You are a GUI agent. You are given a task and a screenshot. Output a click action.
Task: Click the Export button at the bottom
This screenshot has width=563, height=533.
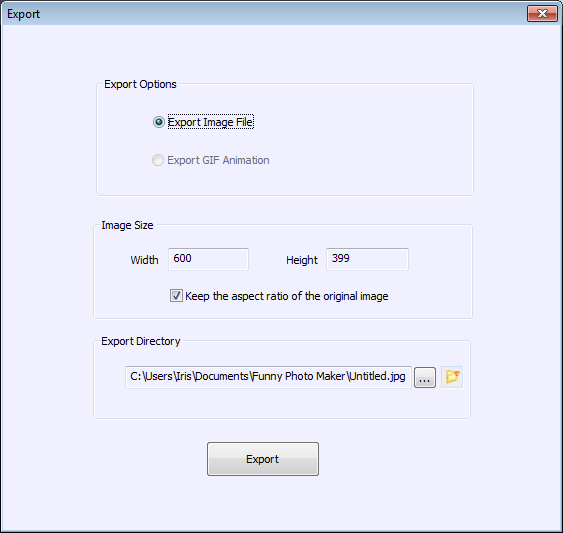pyautogui.click(x=263, y=459)
